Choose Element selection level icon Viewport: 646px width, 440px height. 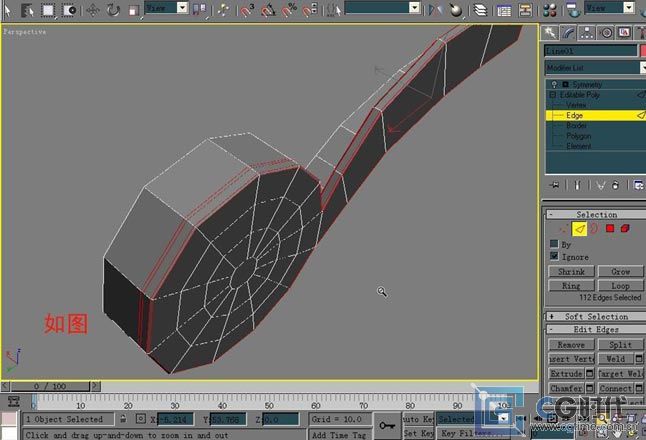tap(625, 229)
